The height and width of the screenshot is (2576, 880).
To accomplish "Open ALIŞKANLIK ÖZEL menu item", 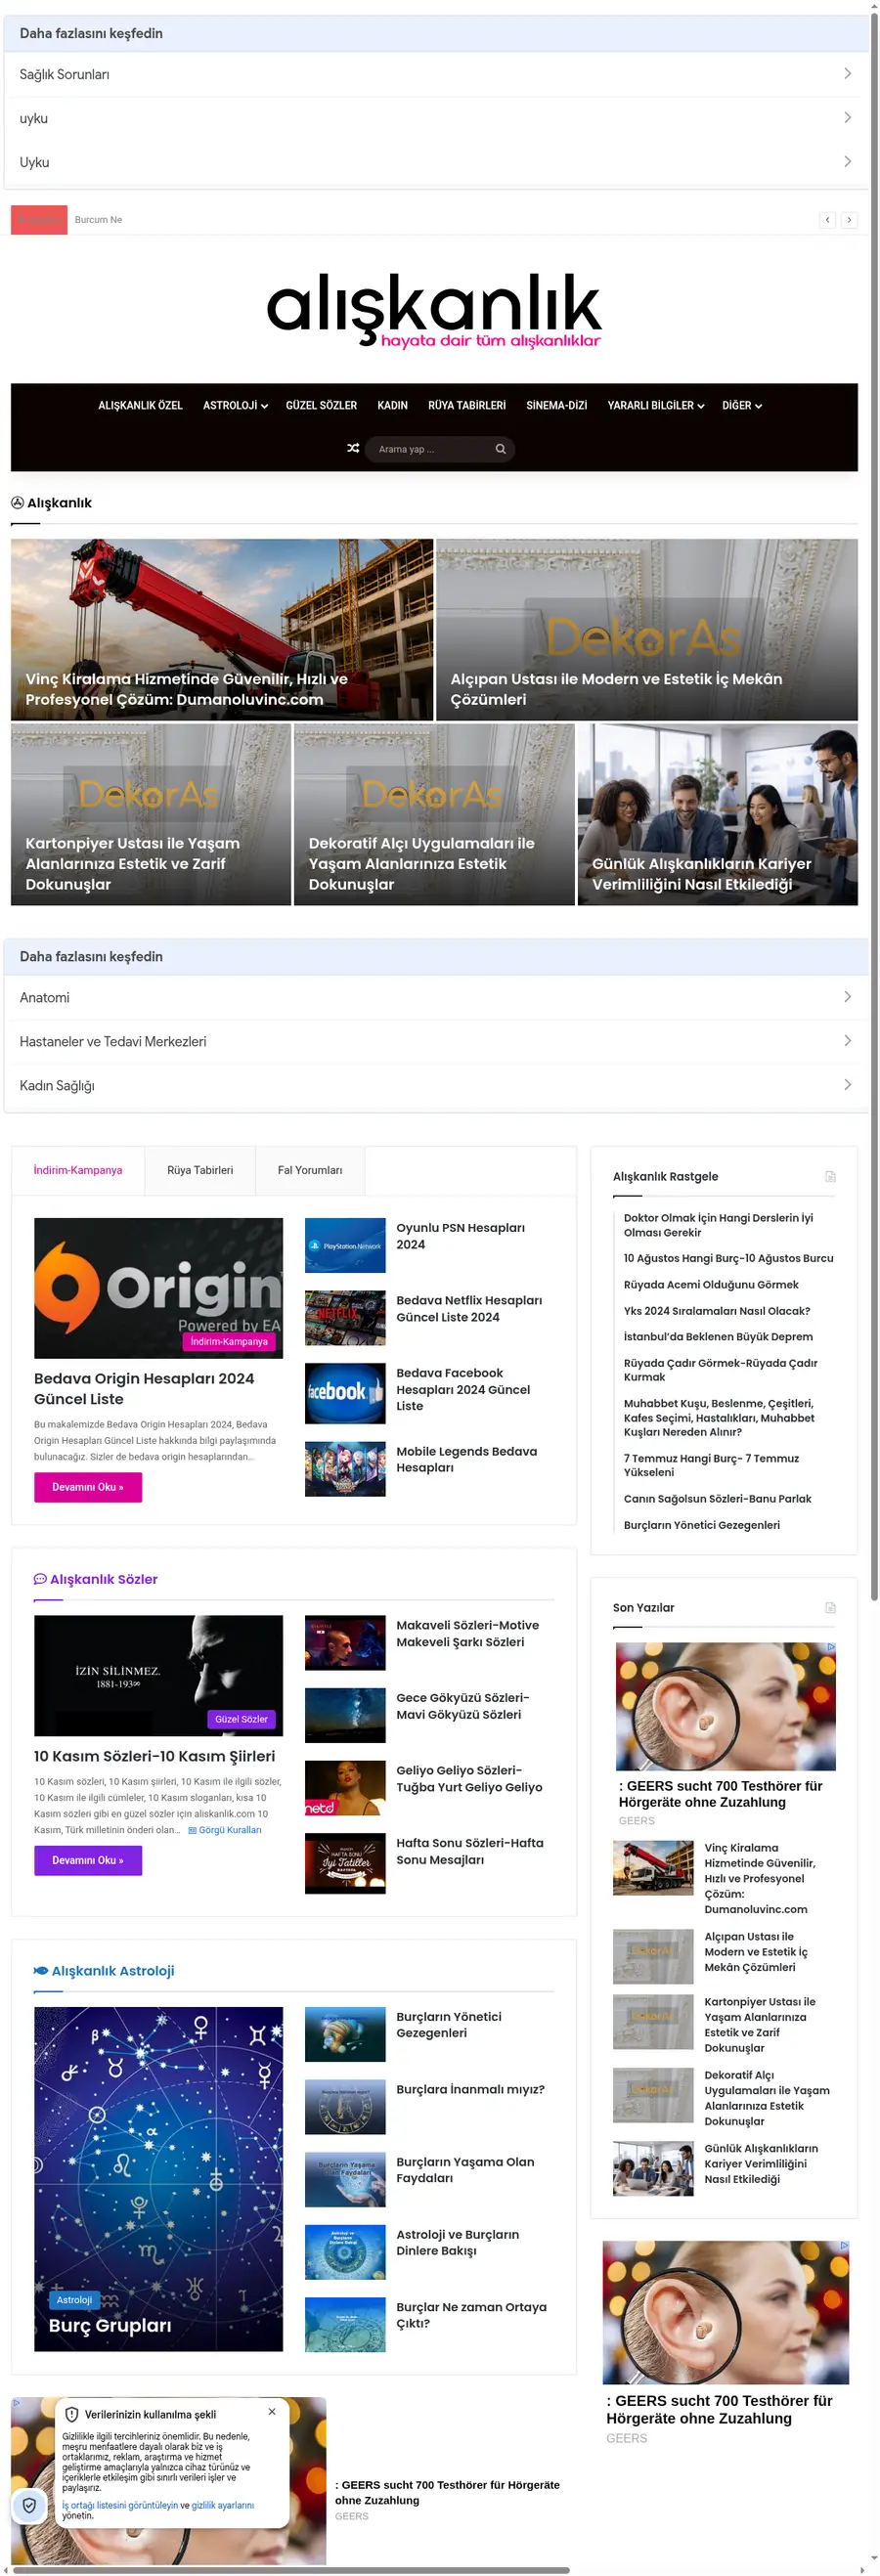I will tap(140, 406).
